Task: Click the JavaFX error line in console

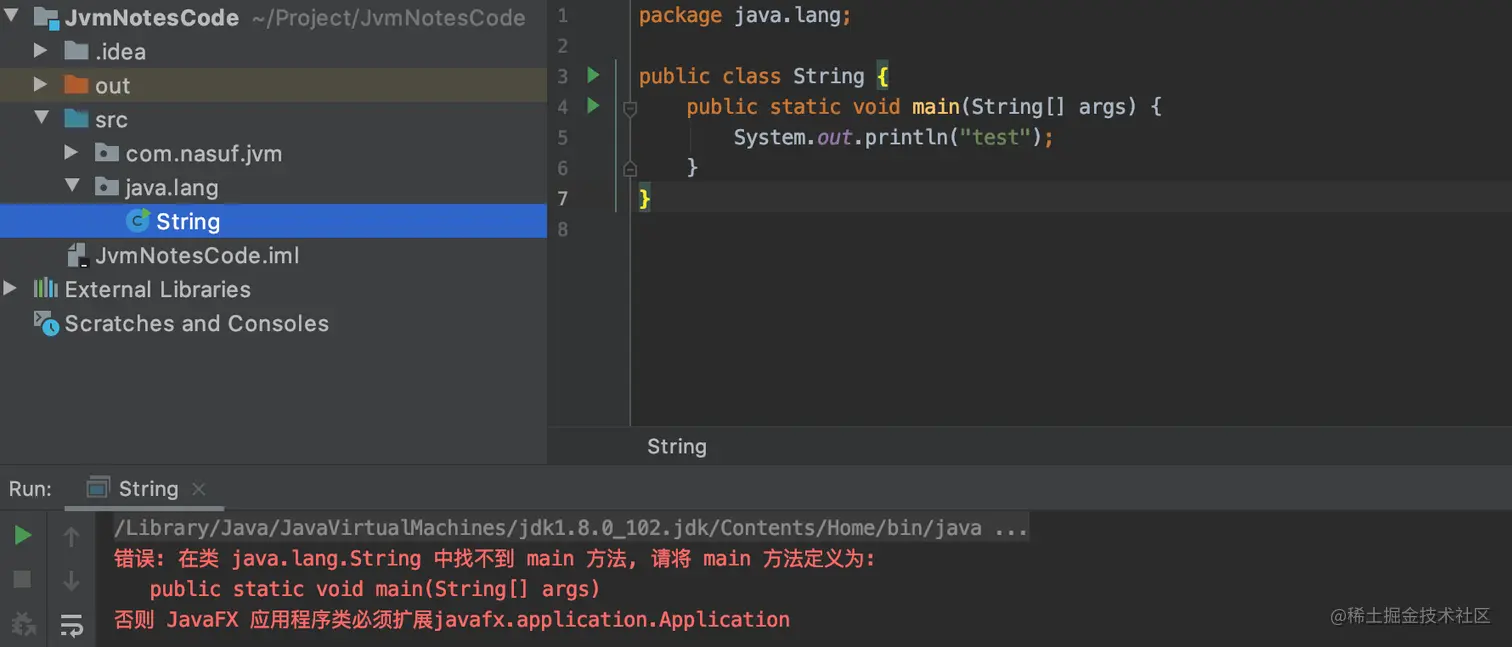Action: (x=452, y=620)
